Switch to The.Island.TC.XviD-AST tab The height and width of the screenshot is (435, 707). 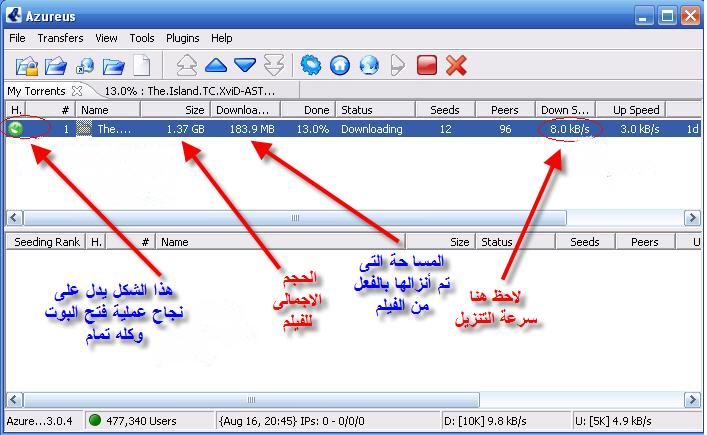coord(189,91)
